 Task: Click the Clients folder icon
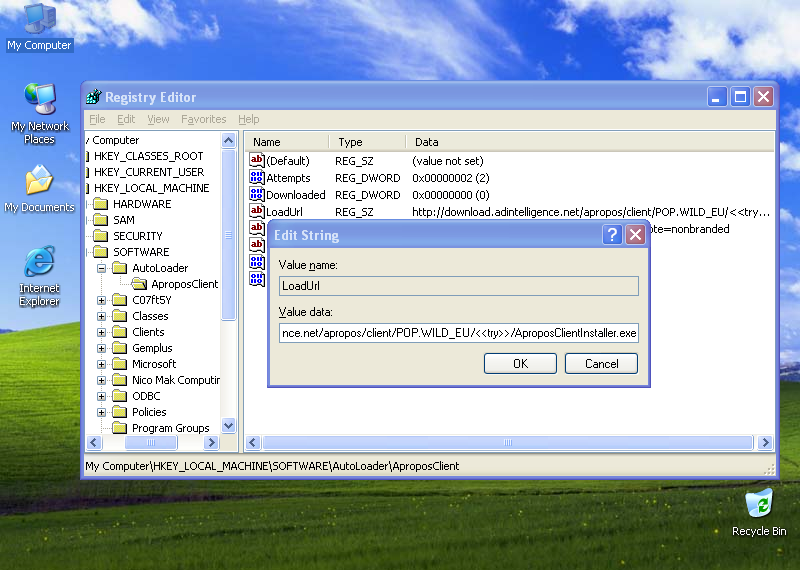click(119, 332)
